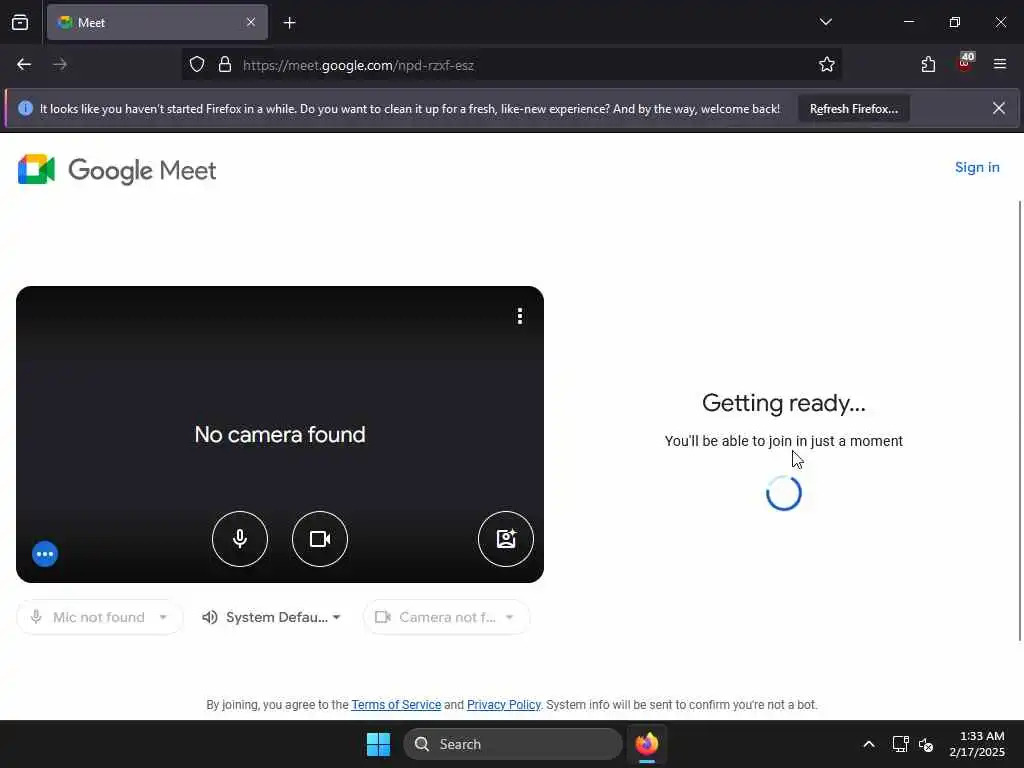
Task: Open the three-dot options in video preview
Action: pyautogui.click(x=520, y=316)
